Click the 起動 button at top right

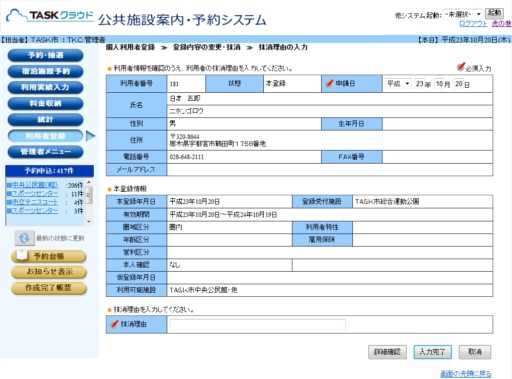(494, 13)
